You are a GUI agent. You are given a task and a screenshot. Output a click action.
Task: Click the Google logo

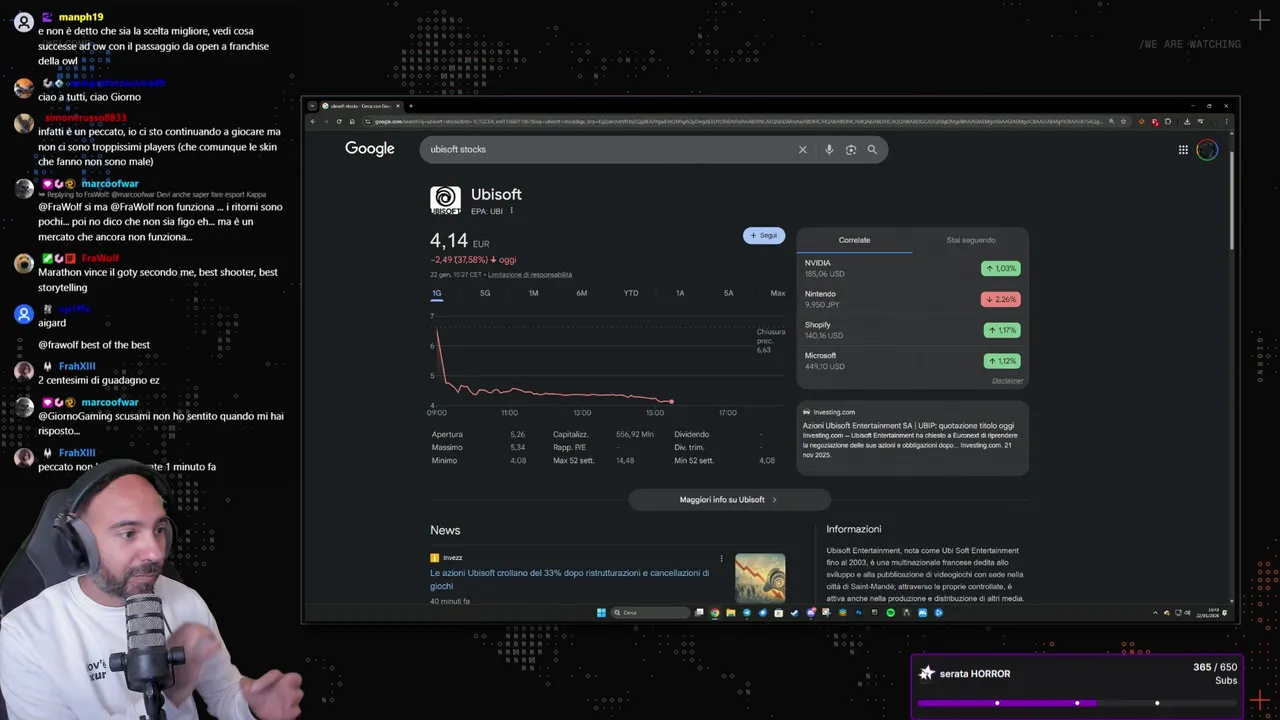(370, 149)
